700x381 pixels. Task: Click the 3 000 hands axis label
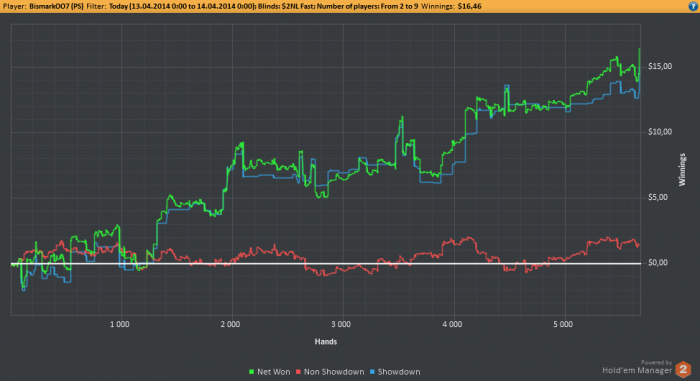click(x=341, y=324)
